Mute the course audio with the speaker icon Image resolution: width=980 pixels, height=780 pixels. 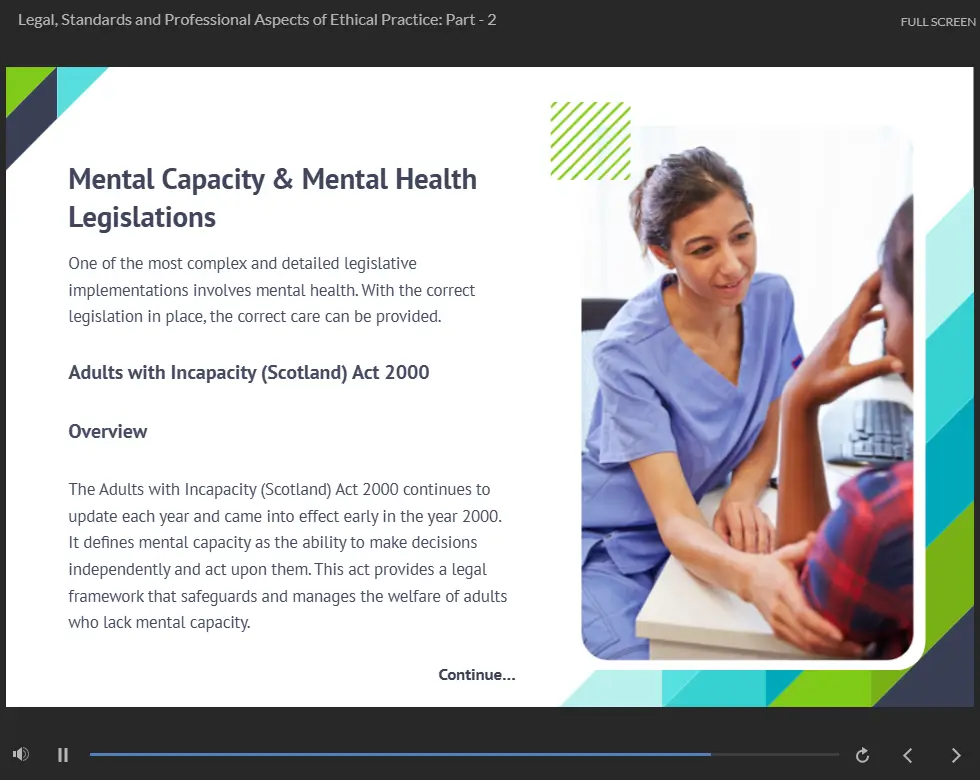click(x=21, y=754)
